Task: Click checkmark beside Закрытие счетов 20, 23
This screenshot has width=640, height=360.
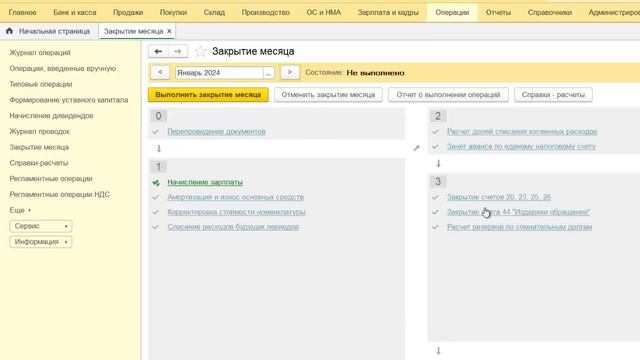Action: click(435, 197)
